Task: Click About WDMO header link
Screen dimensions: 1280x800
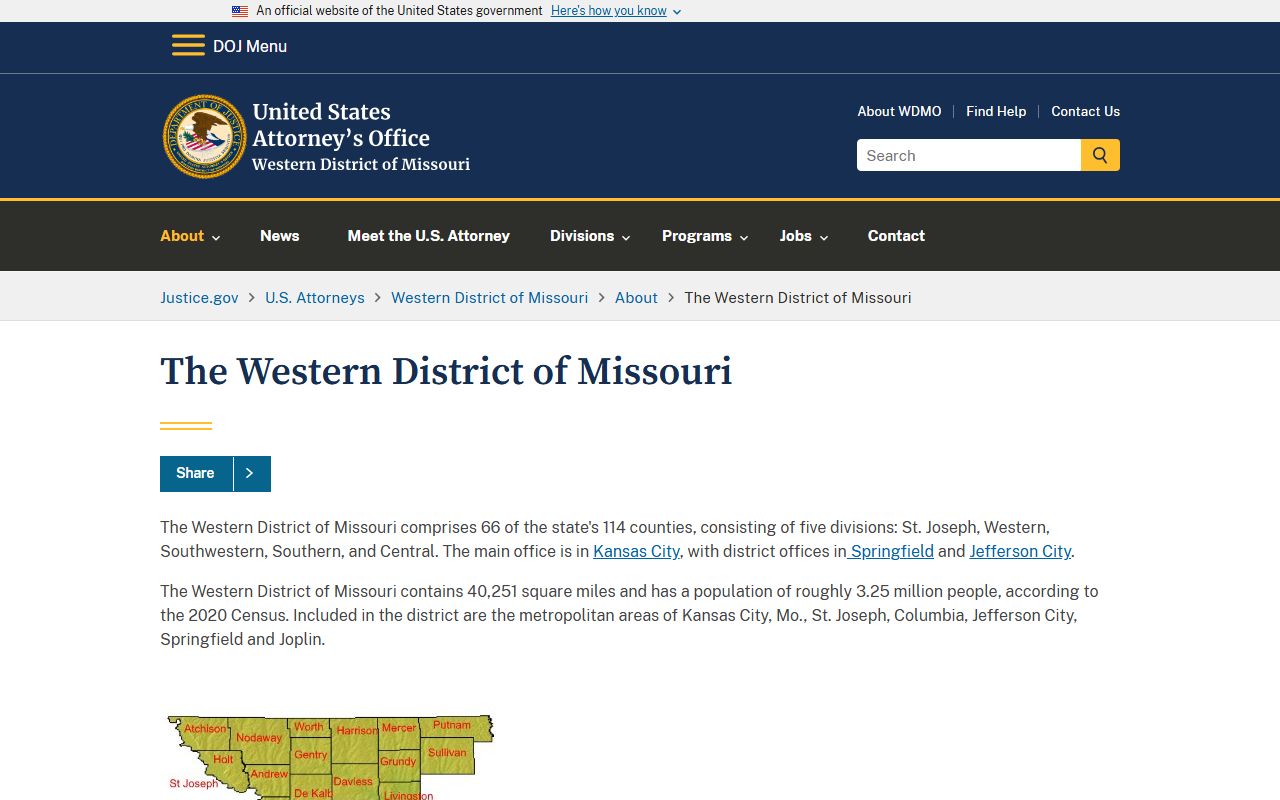Action: 899,111
